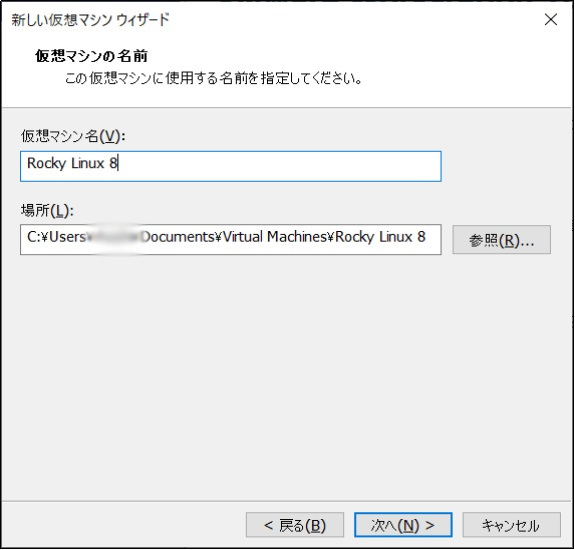Click the 場所 path input field
Image resolution: width=575 pixels, height=550 pixels.
point(231,239)
